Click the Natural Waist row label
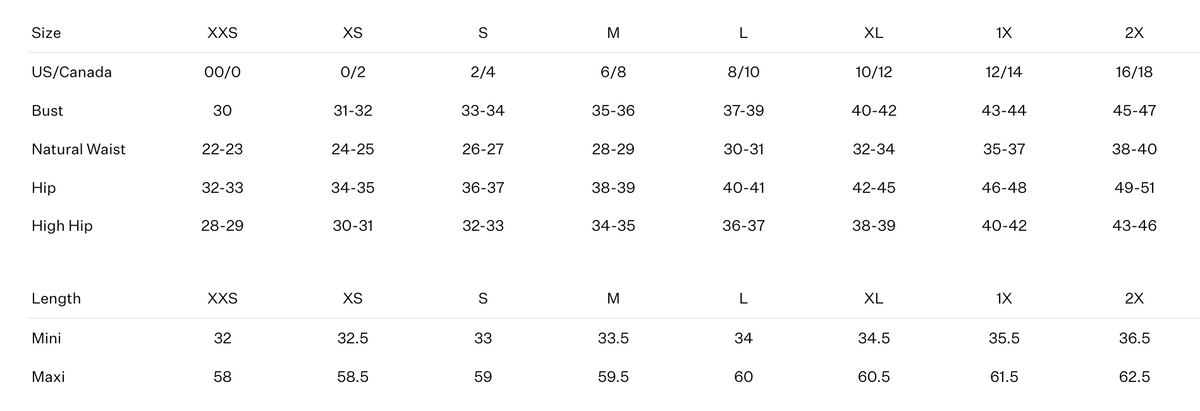This screenshot has height=411, width=1200. pyautogui.click(x=78, y=149)
